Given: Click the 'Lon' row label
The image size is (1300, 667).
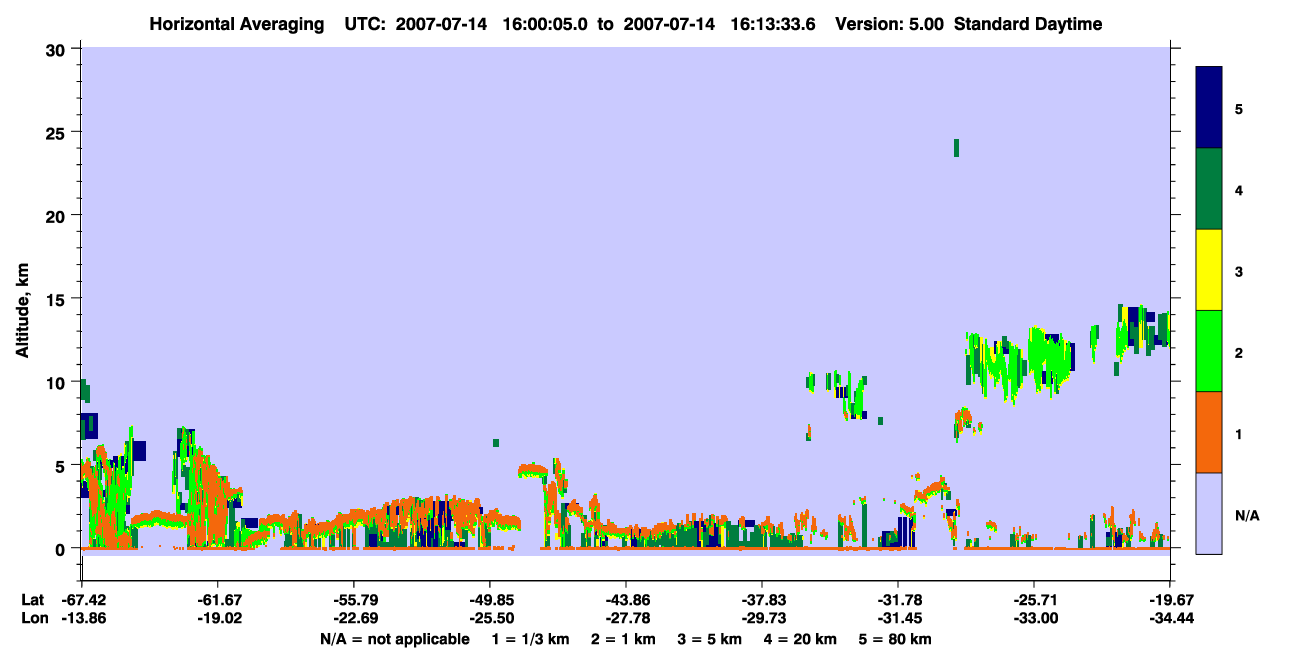Looking at the screenshot, I should click(33, 619).
